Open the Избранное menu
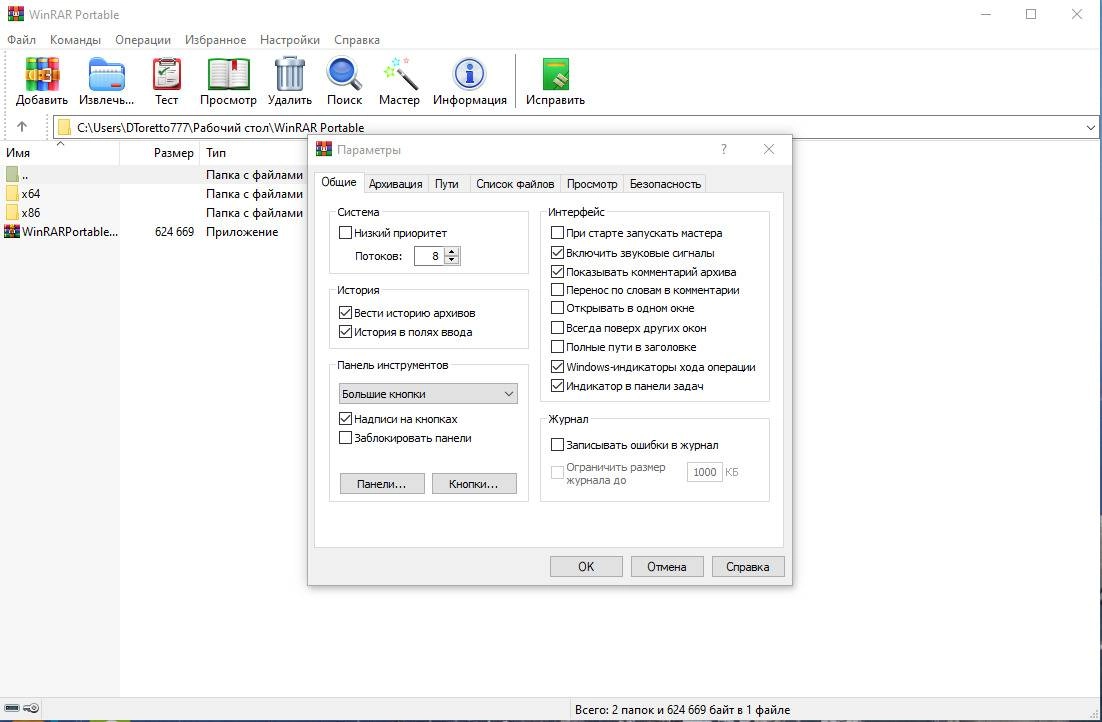 point(215,40)
